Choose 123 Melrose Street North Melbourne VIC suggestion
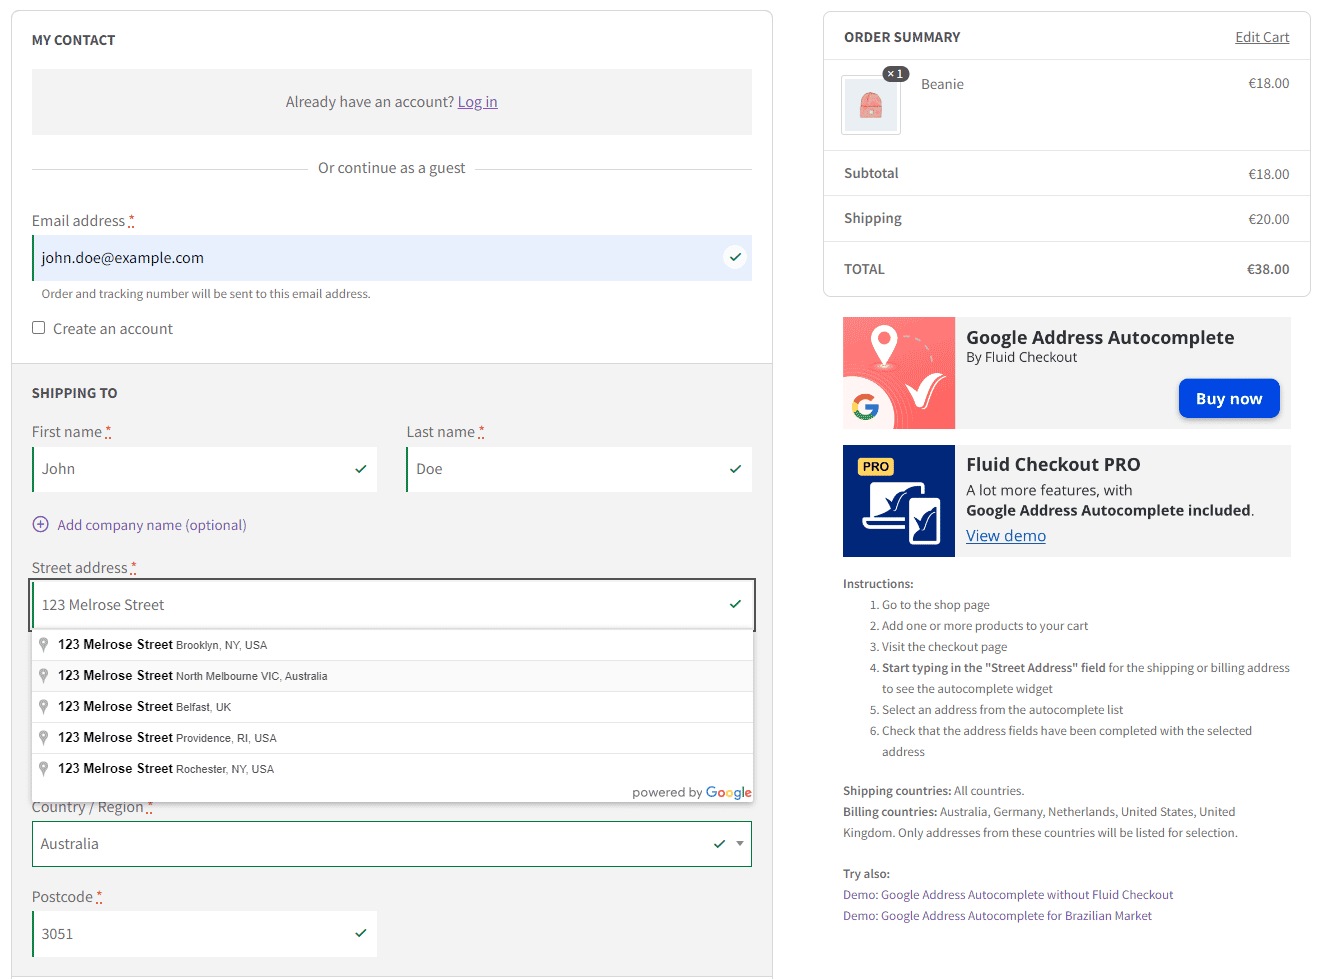The width and height of the screenshot is (1321, 979). (393, 676)
